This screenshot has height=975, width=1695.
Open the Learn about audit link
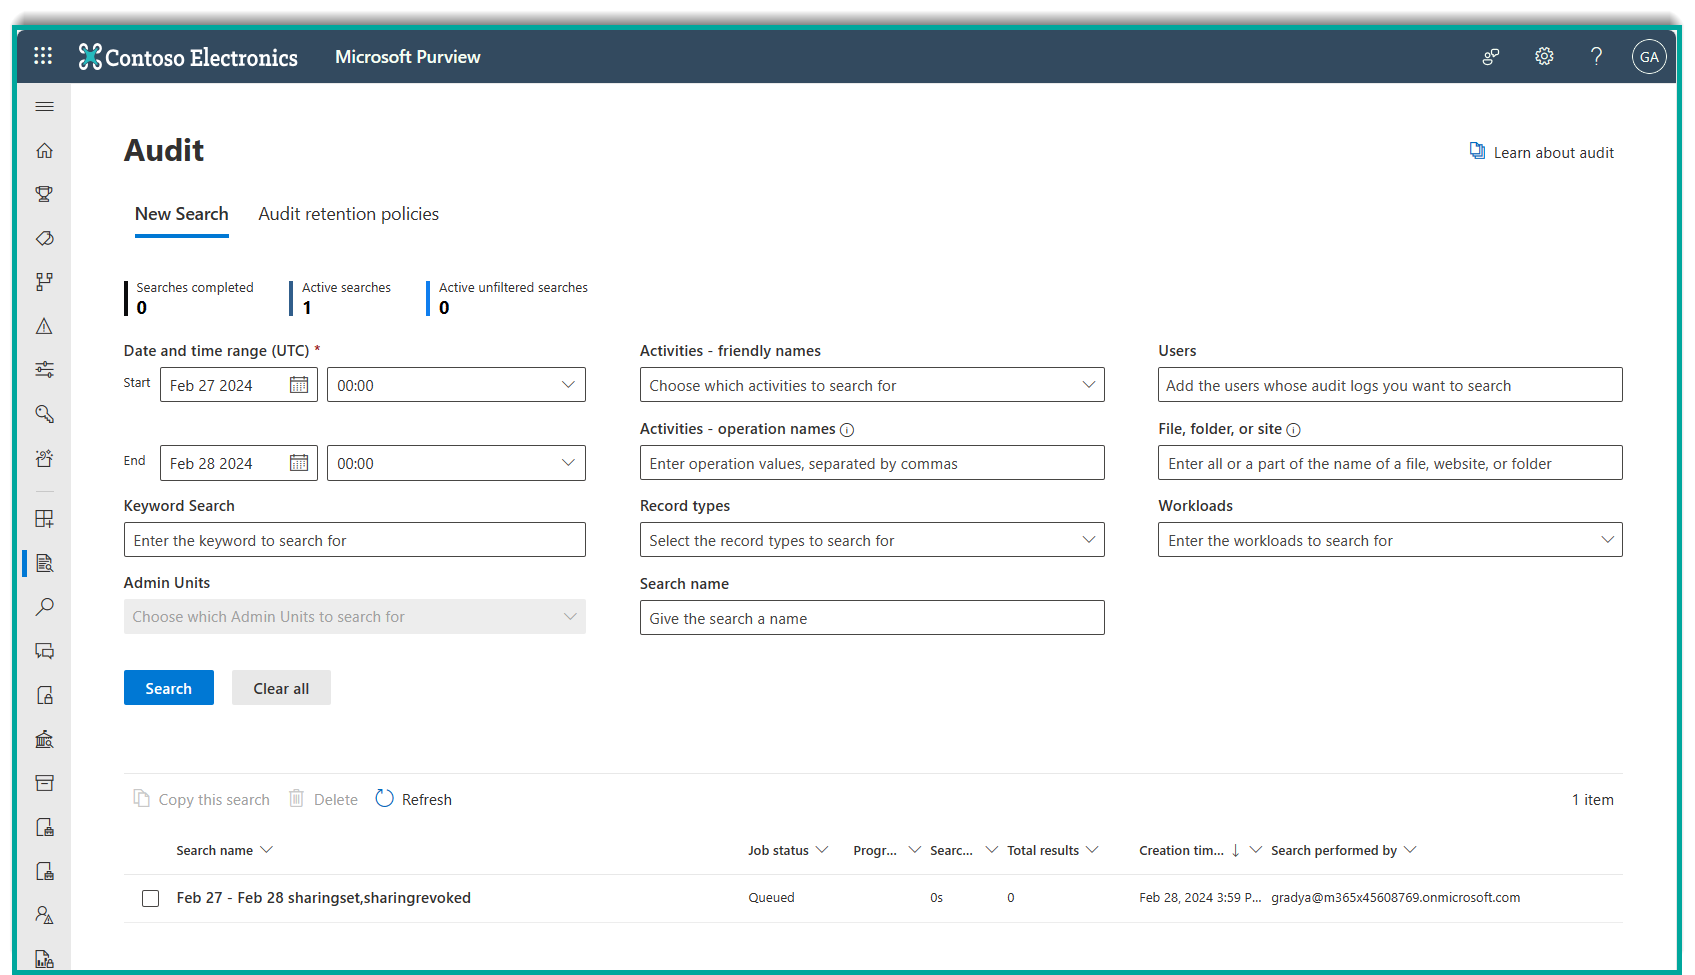click(1553, 152)
